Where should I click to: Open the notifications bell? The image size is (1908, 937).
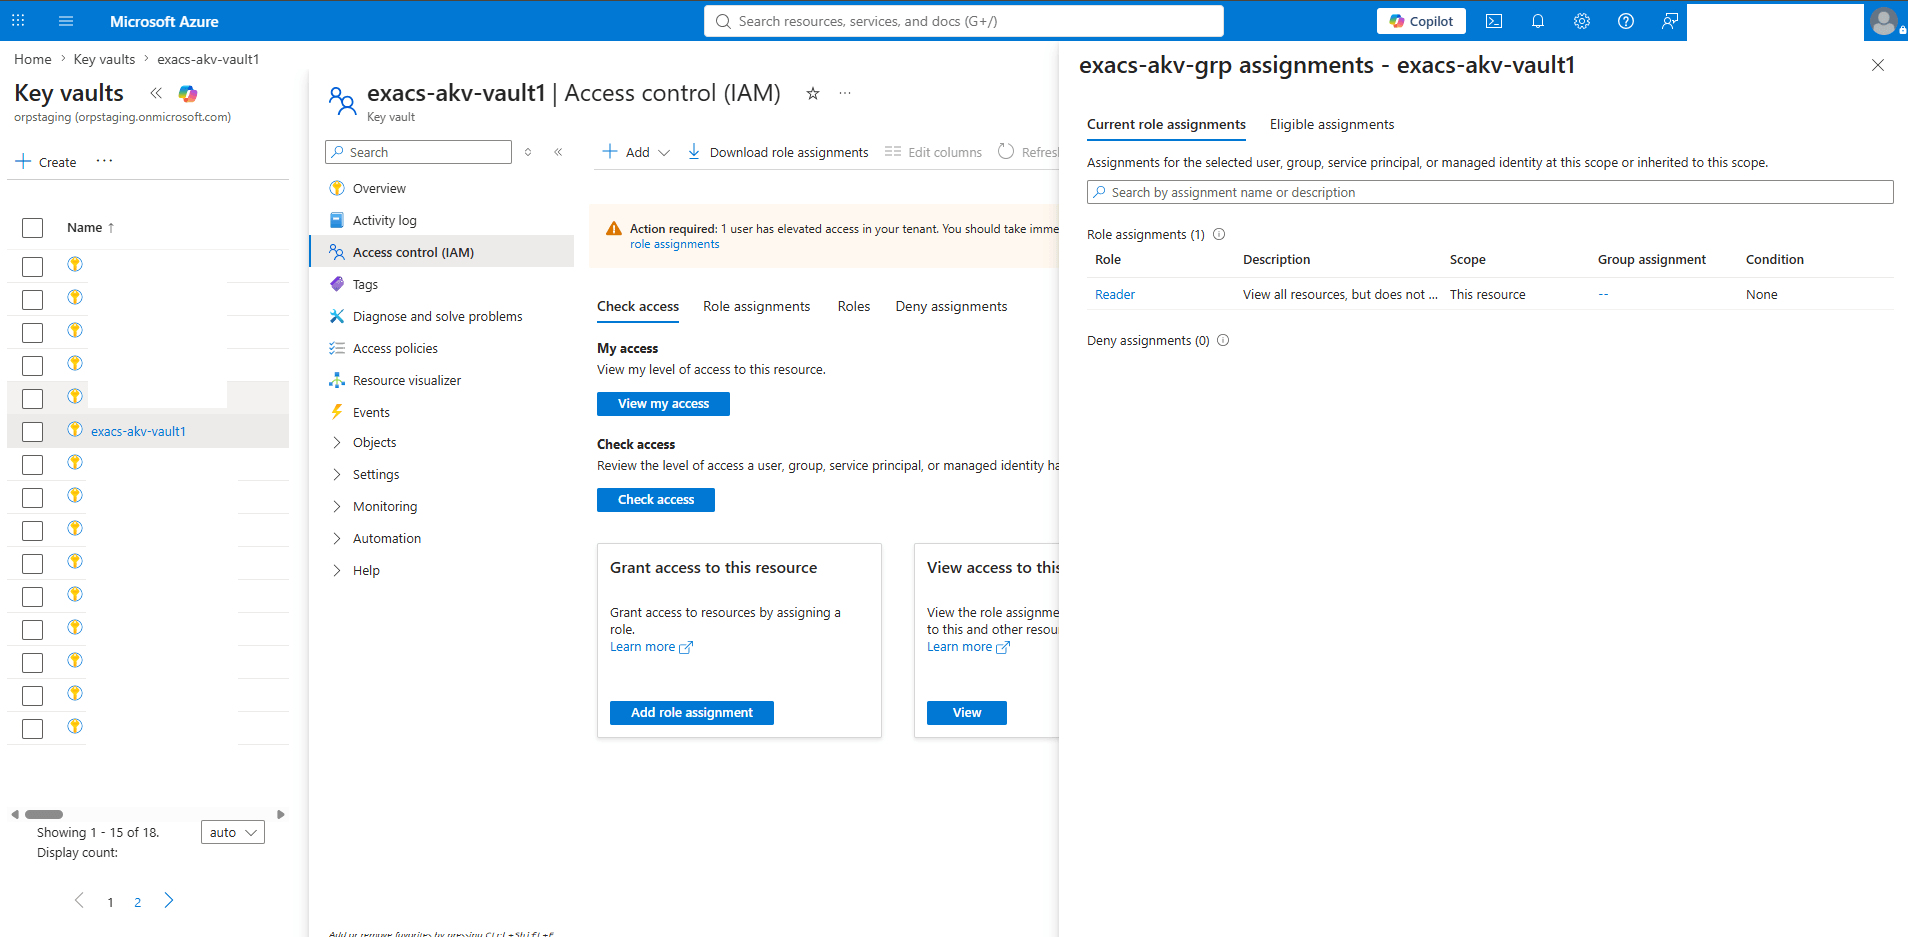click(x=1538, y=21)
